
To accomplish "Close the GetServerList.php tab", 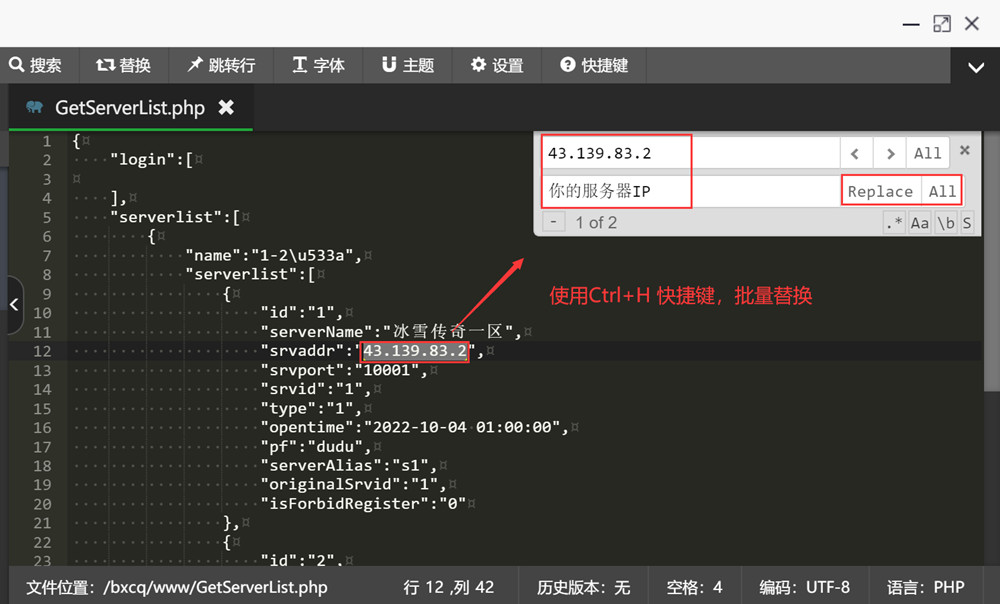I will coord(227,107).
